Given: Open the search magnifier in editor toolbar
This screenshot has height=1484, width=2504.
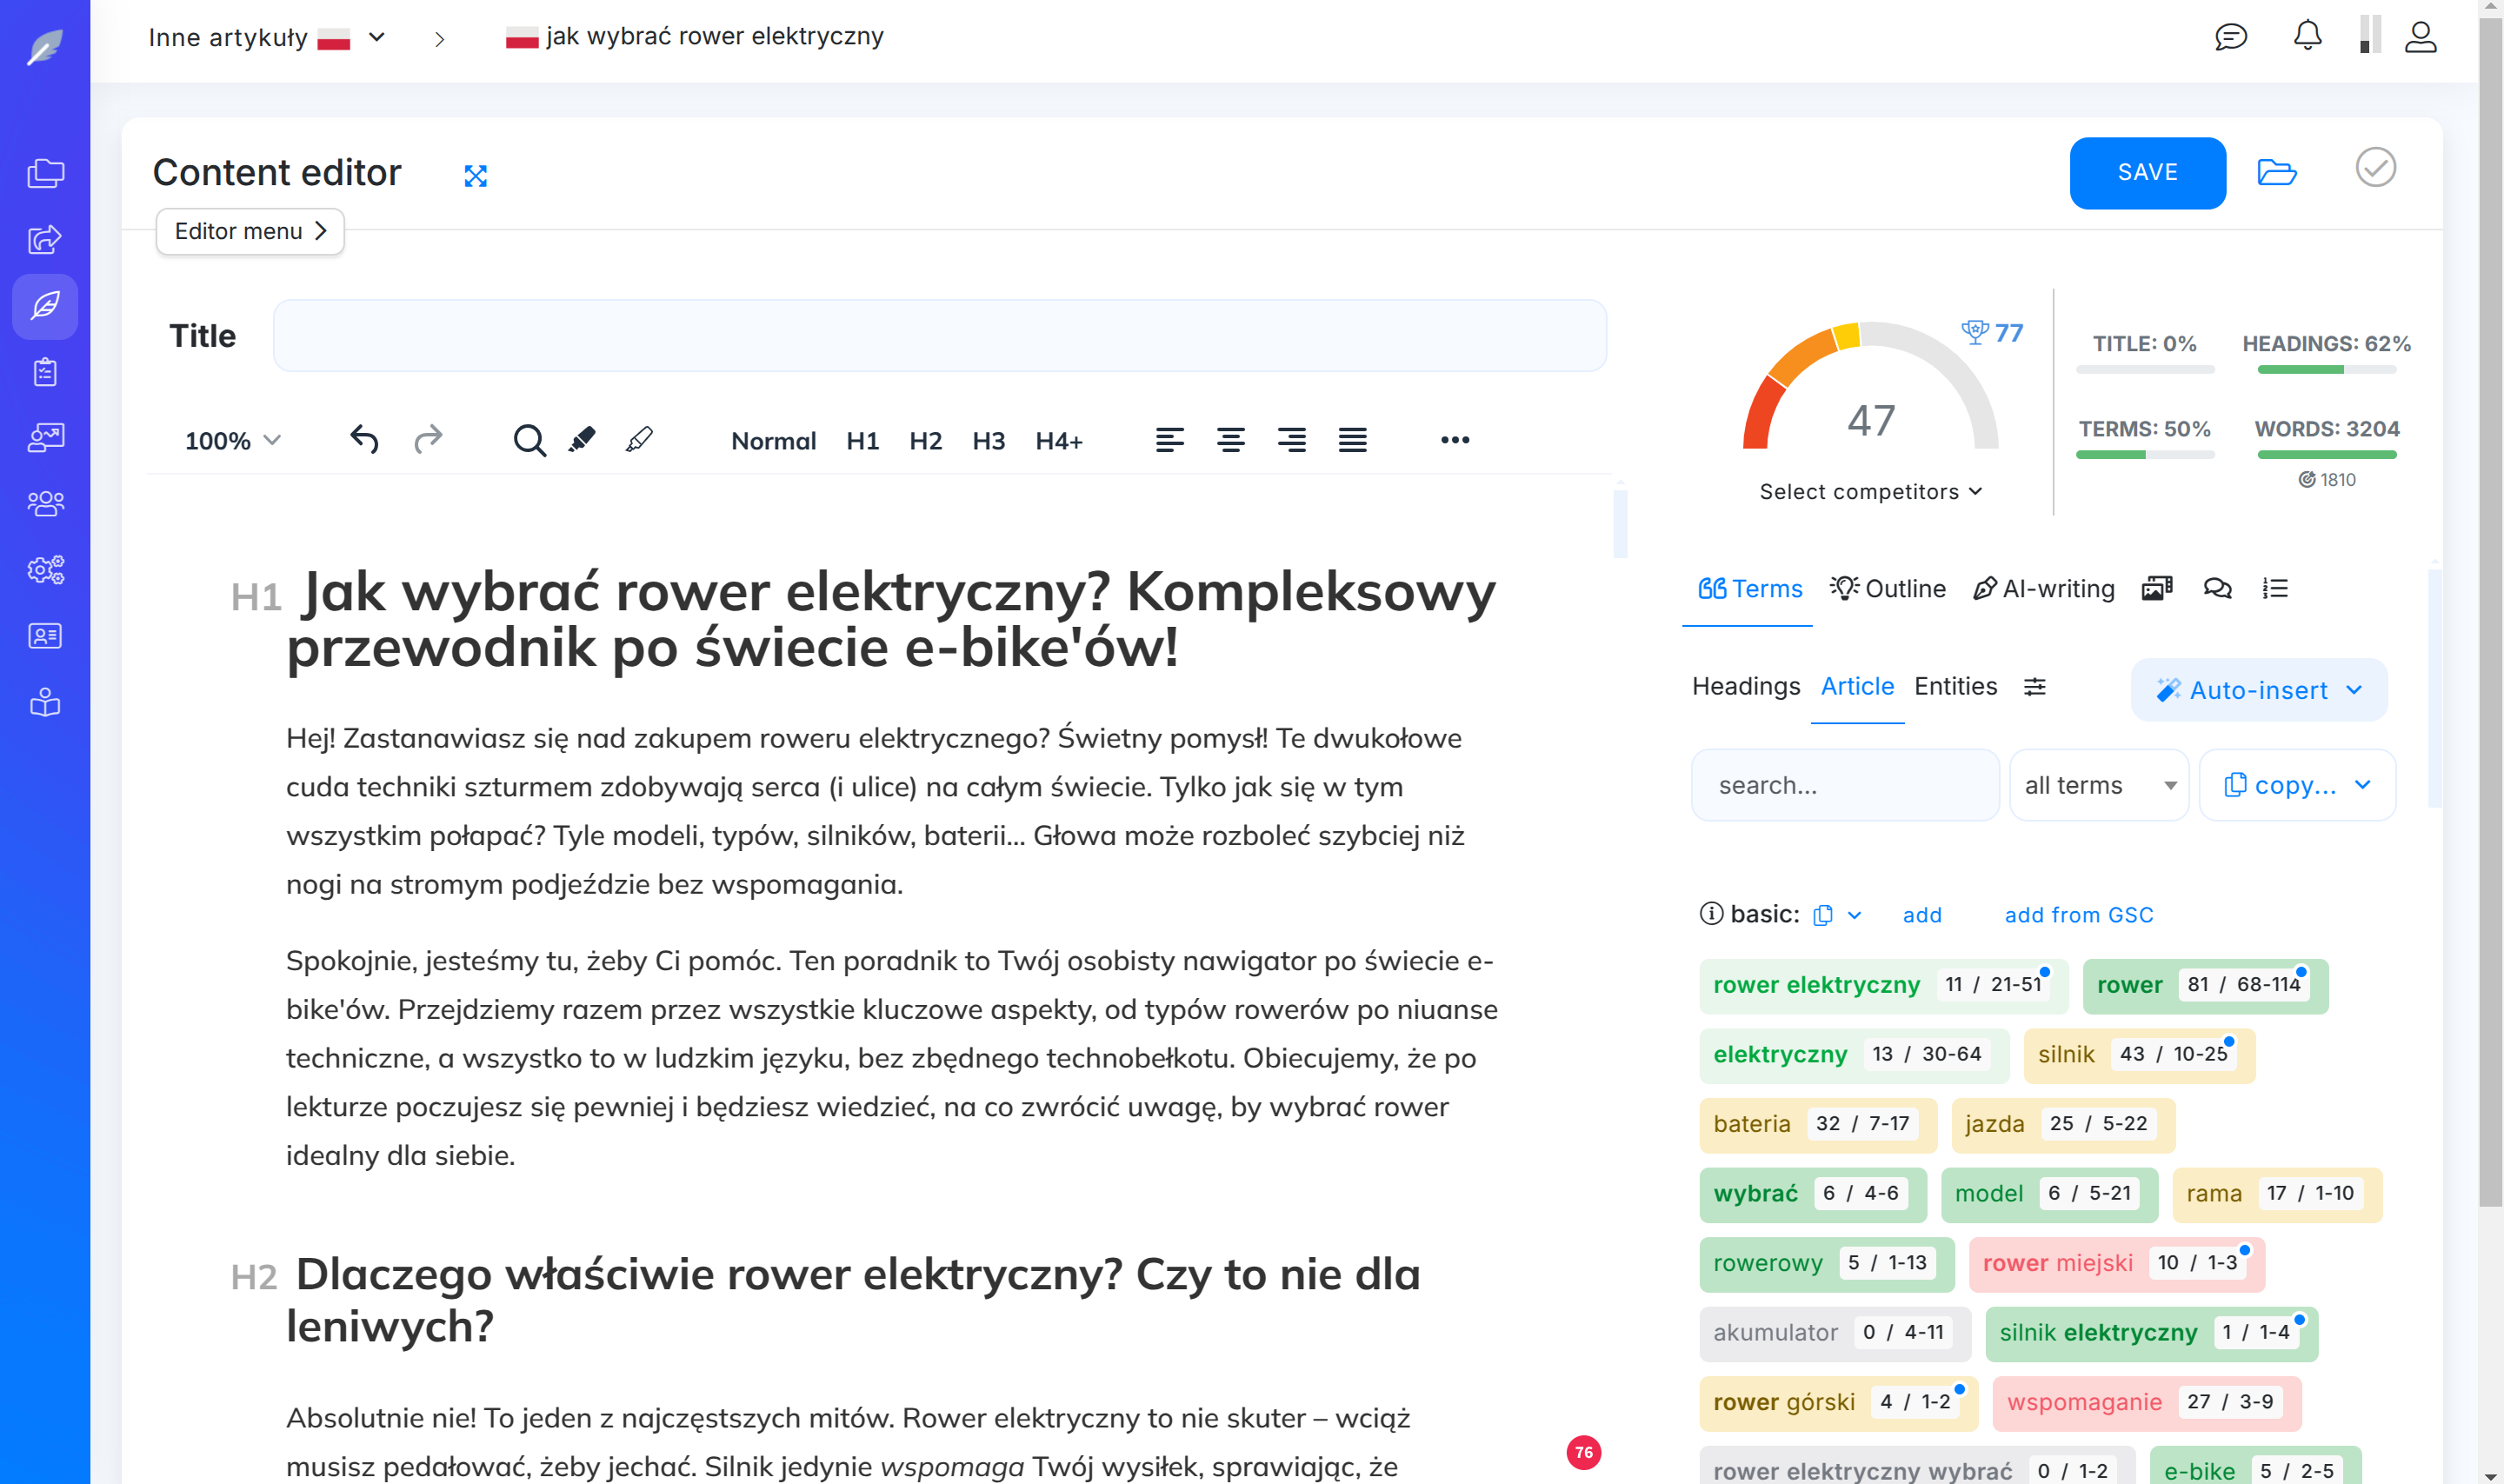Looking at the screenshot, I should click(x=529, y=440).
